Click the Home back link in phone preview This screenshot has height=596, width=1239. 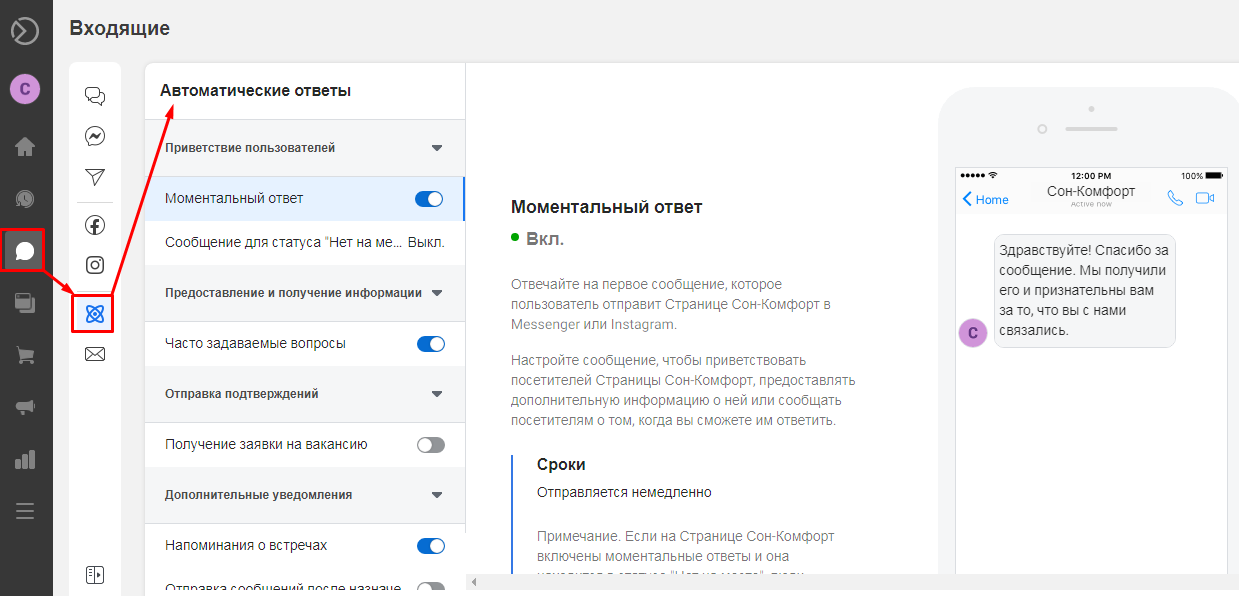coord(985,200)
